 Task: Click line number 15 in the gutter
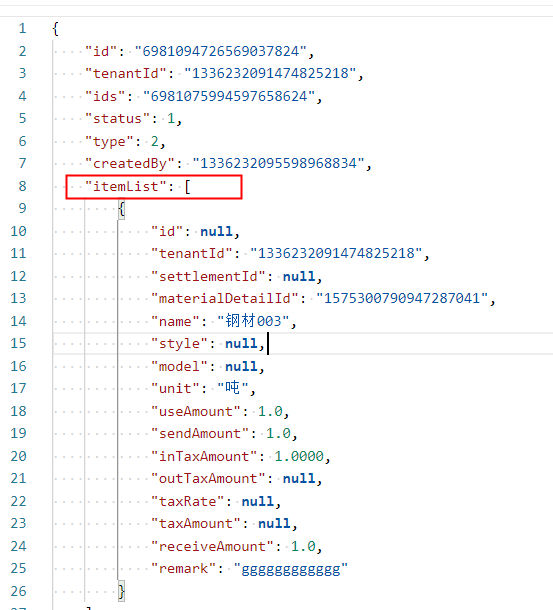[x=18, y=343]
